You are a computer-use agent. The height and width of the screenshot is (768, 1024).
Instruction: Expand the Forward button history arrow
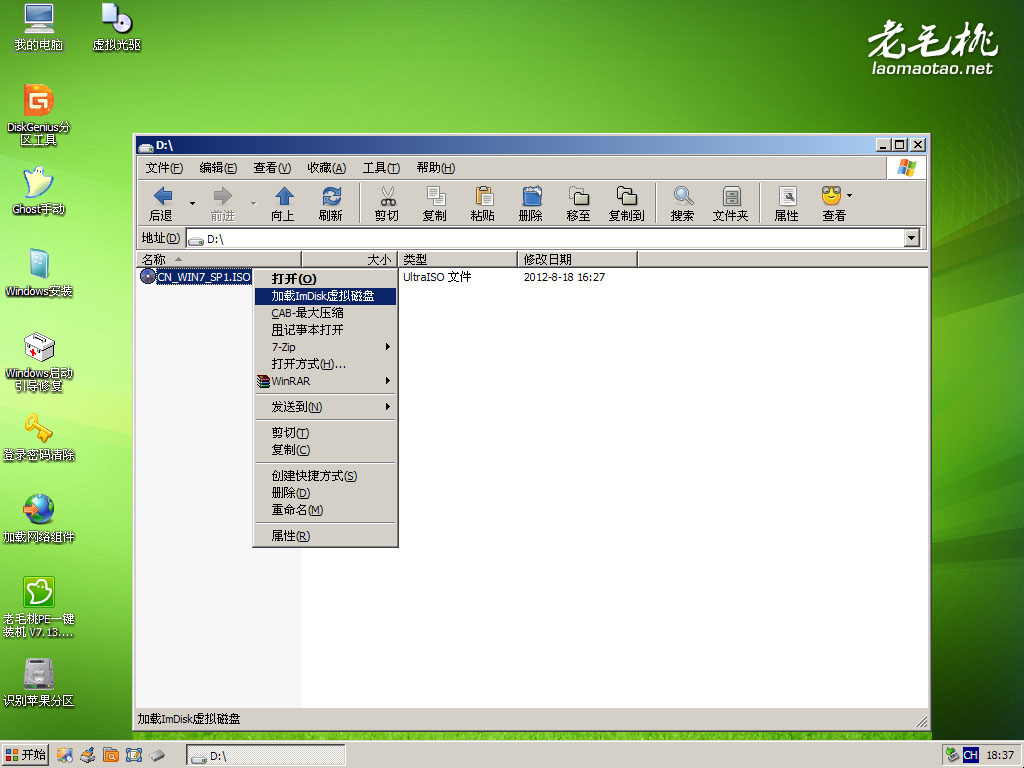coord(253,203)
